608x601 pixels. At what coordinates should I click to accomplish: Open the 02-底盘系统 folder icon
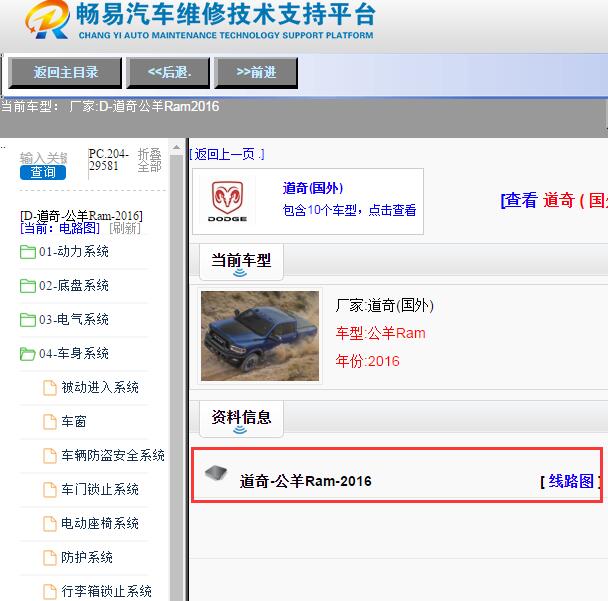tap(28, 286)
